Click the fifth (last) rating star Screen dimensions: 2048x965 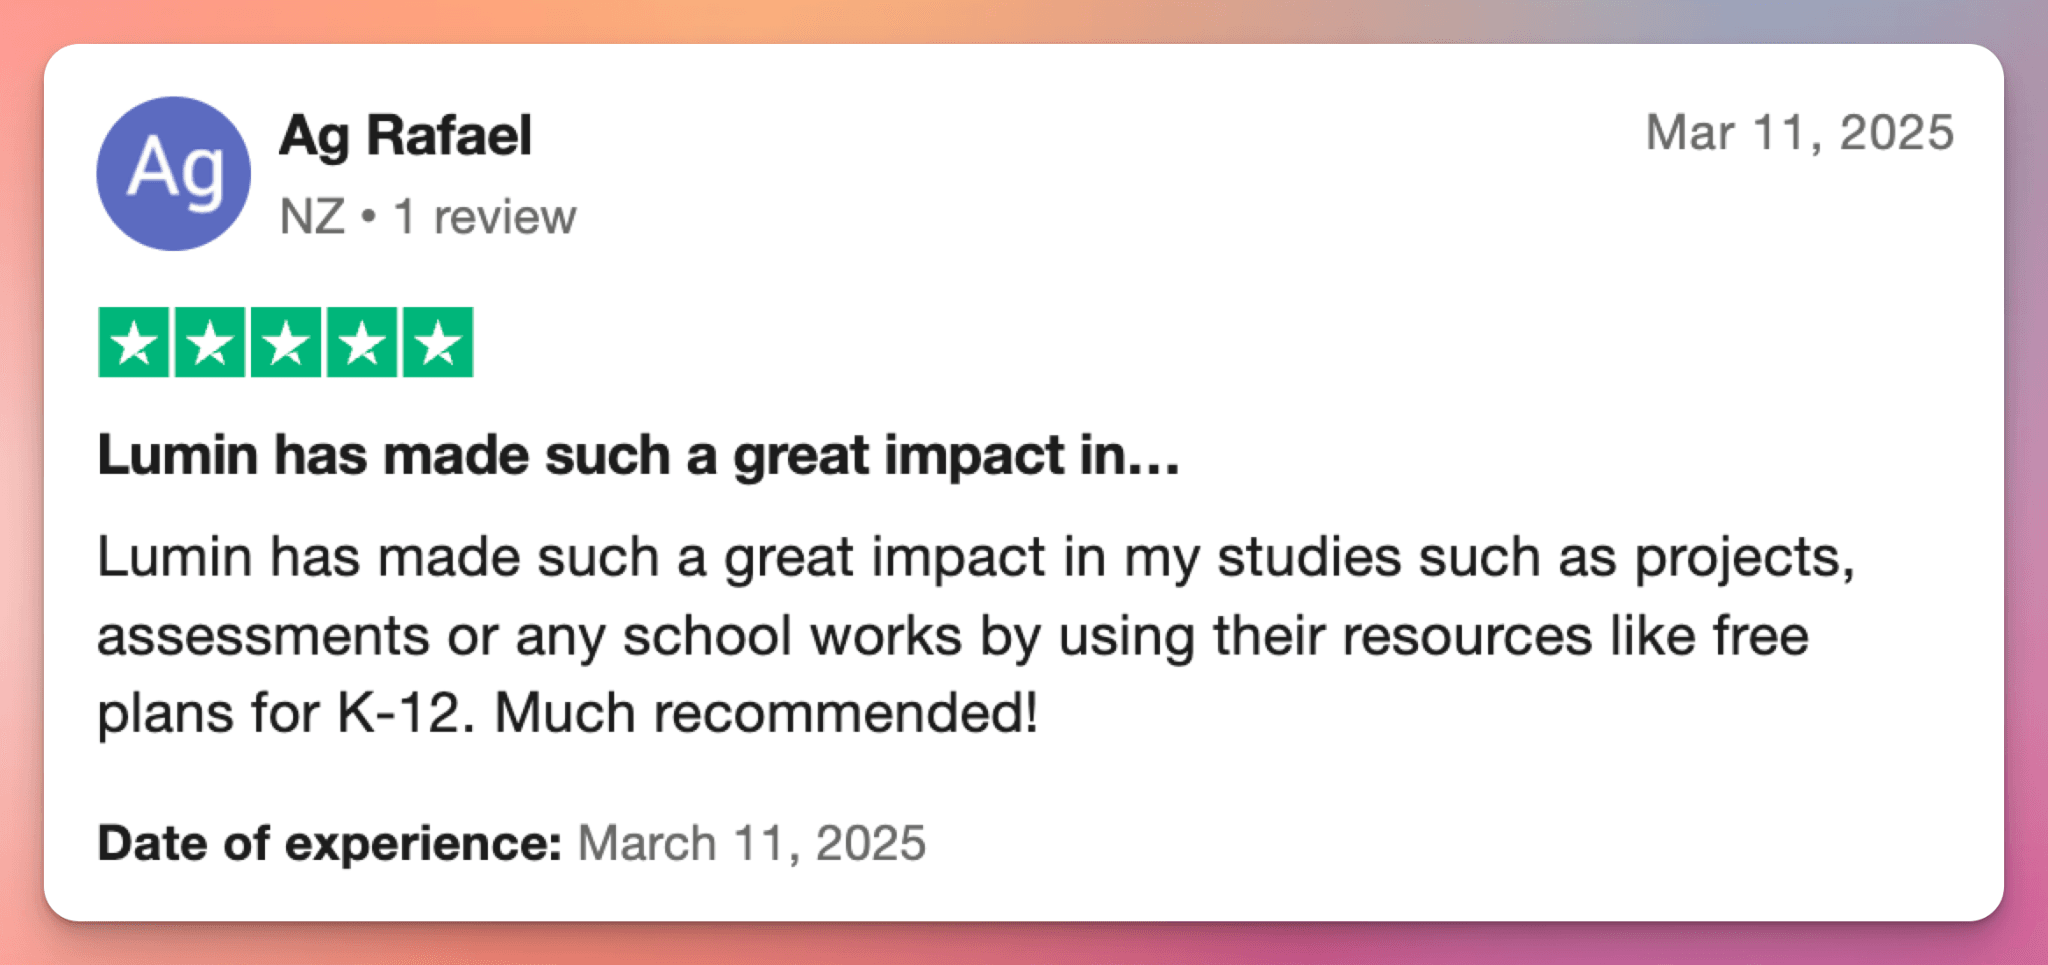438,342
